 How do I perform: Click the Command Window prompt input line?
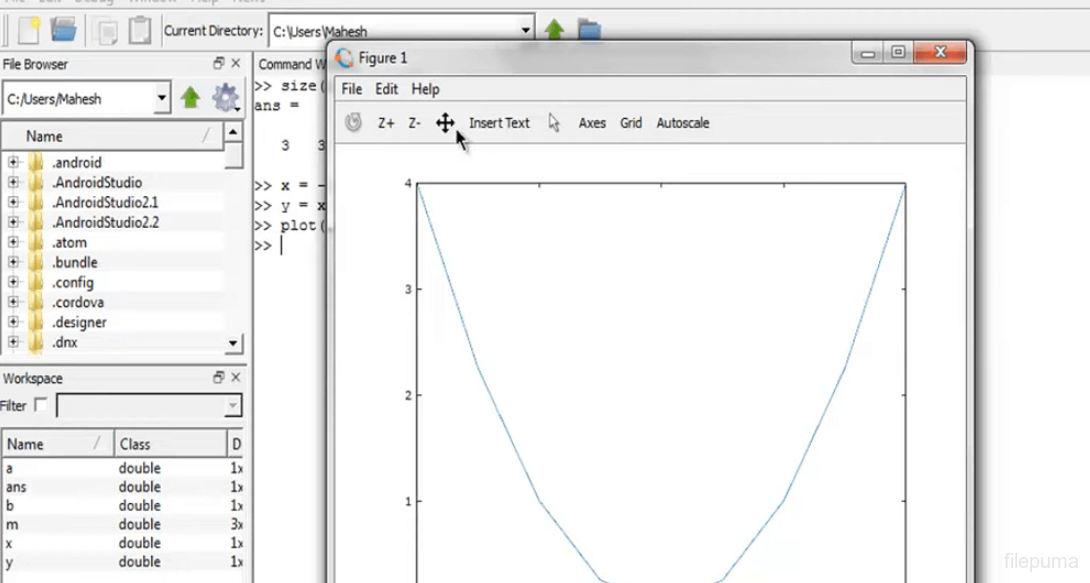click(x=291, y=245)
